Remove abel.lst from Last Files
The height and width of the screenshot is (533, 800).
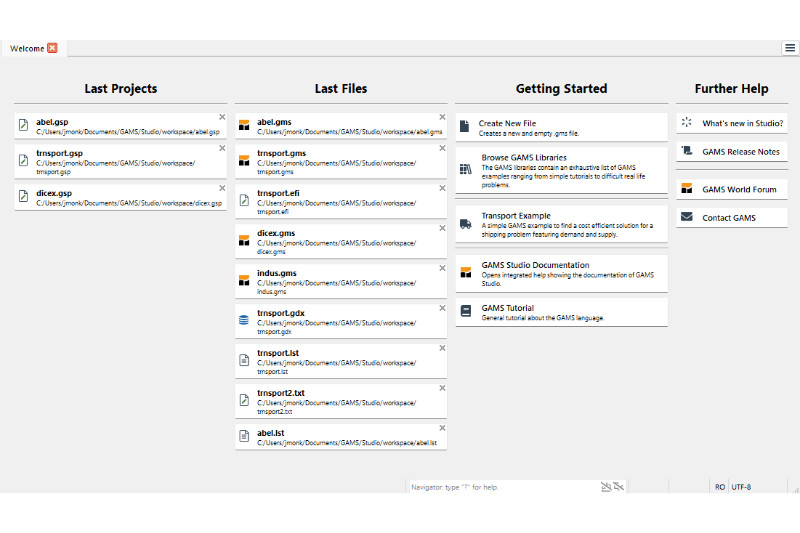tap(442, 428)
